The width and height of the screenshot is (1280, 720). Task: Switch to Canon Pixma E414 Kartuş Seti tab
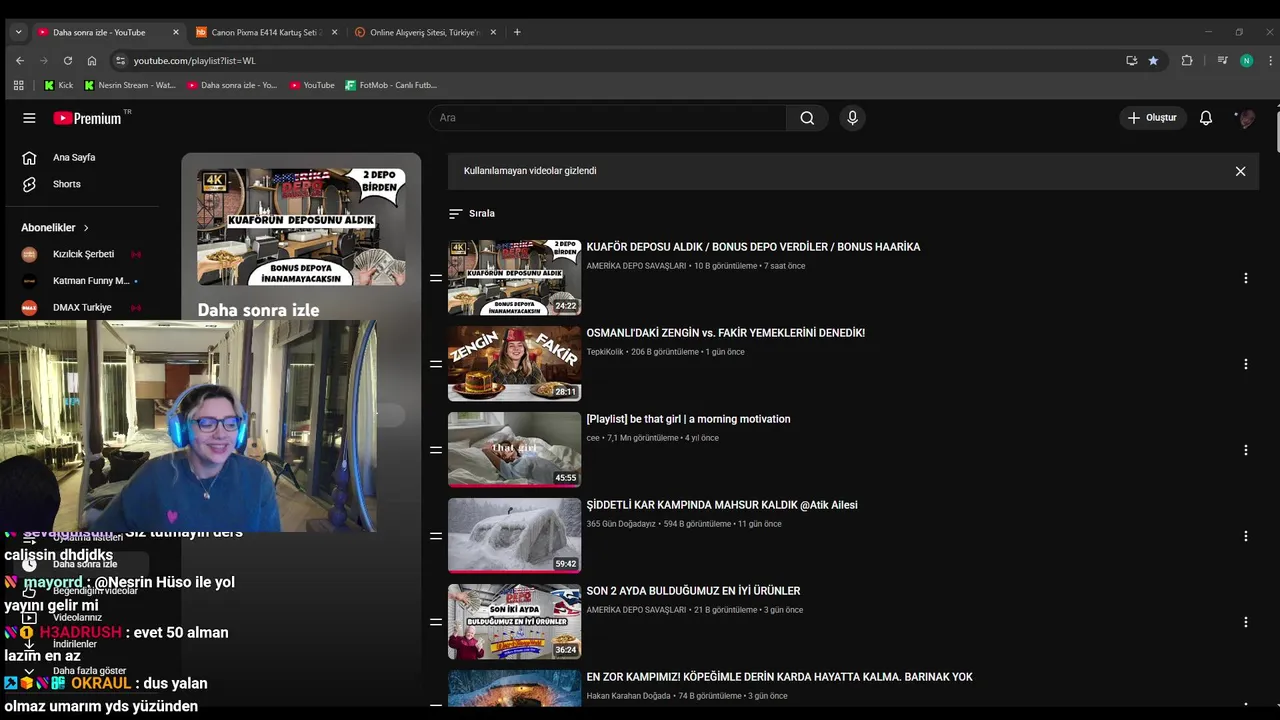coord(266,32)
